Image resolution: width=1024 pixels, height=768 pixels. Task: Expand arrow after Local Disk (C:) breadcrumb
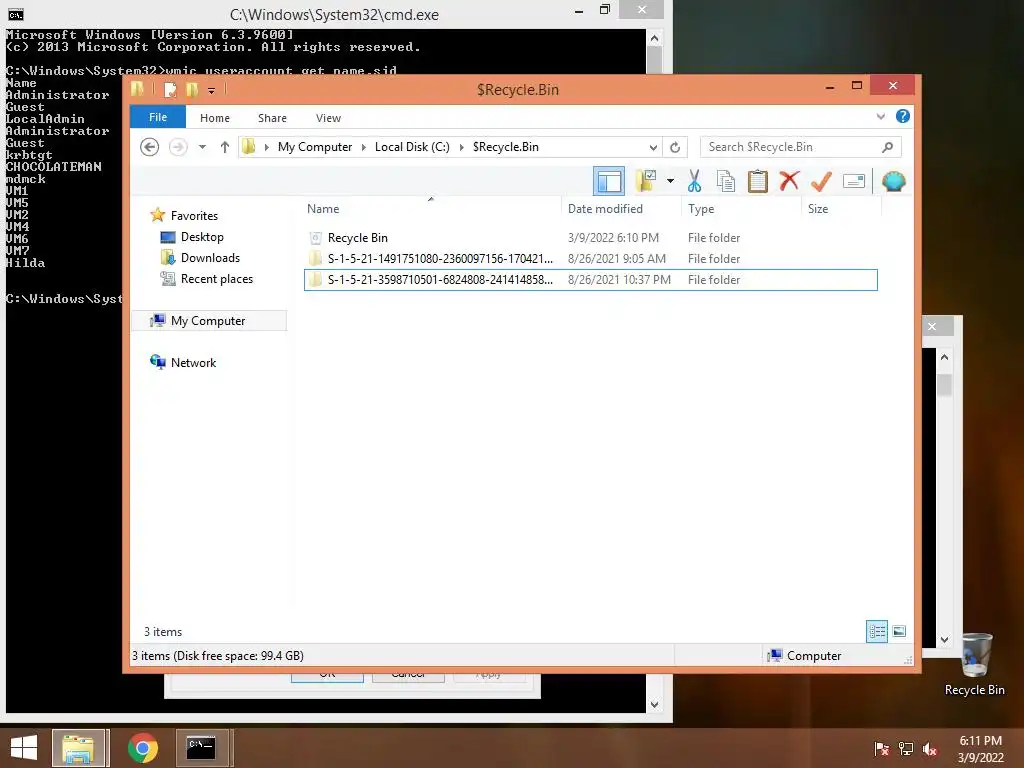coord(462,147)
